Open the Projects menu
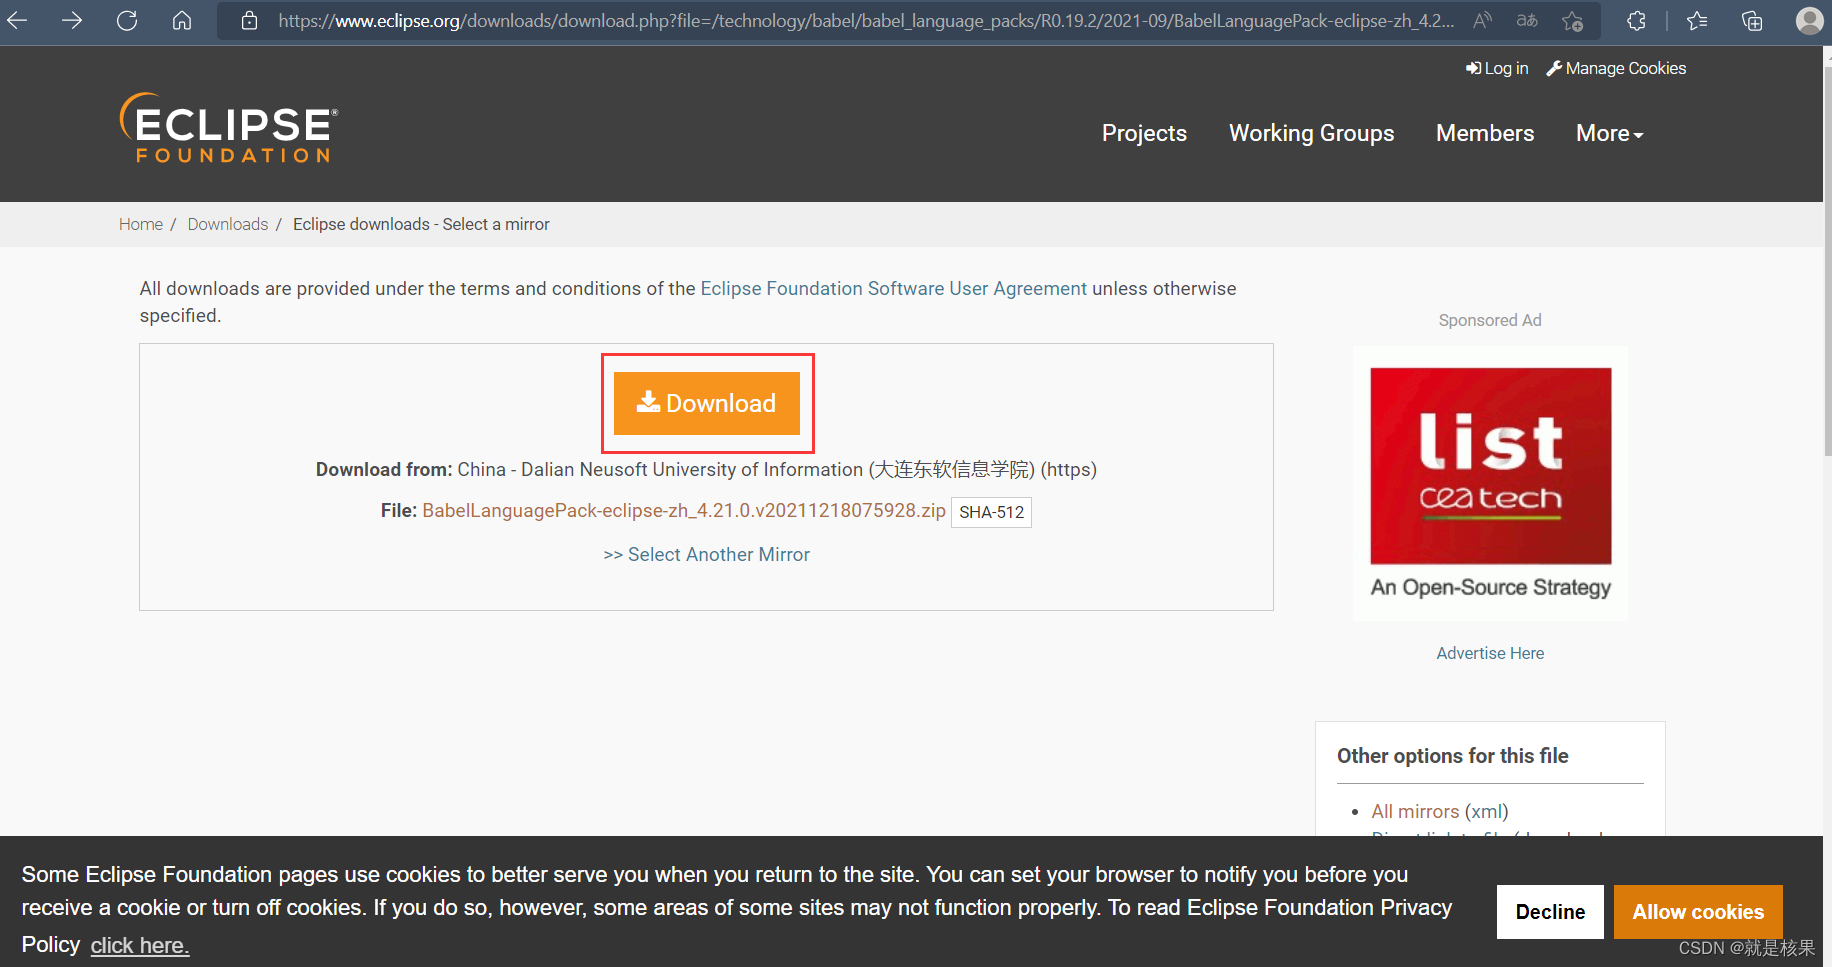 pos(1144,133)
